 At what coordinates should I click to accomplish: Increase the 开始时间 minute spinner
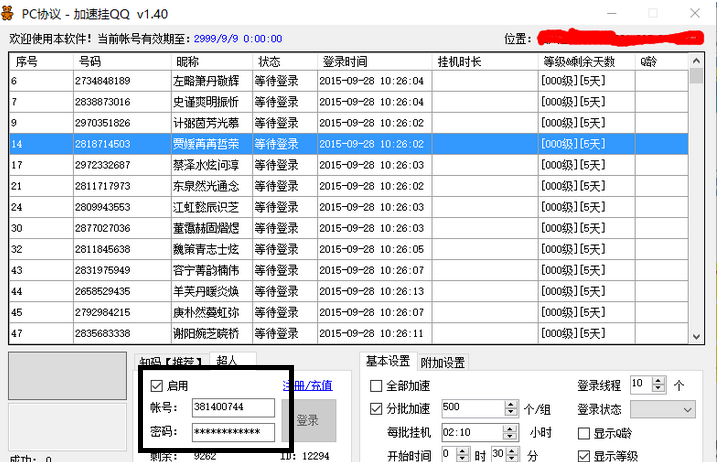511,451
